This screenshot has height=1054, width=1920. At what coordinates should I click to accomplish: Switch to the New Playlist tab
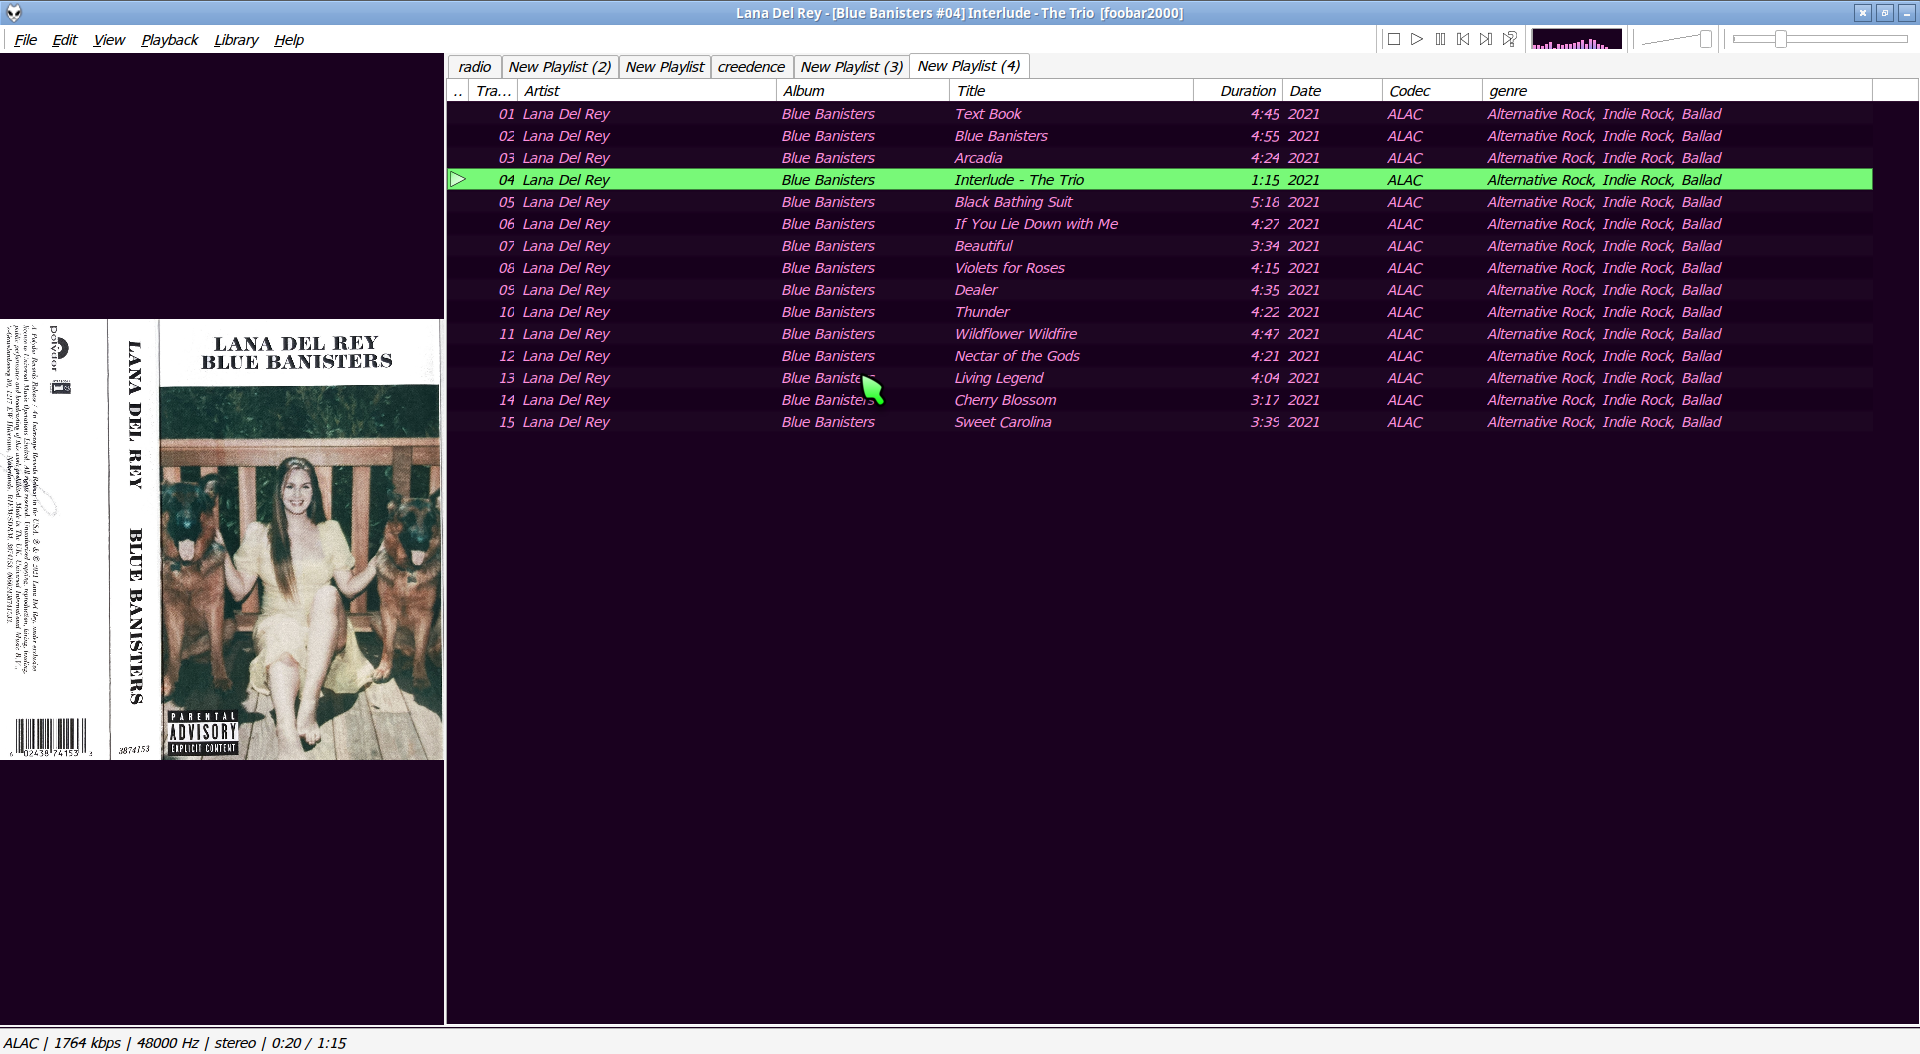click(x=665, y=67)
